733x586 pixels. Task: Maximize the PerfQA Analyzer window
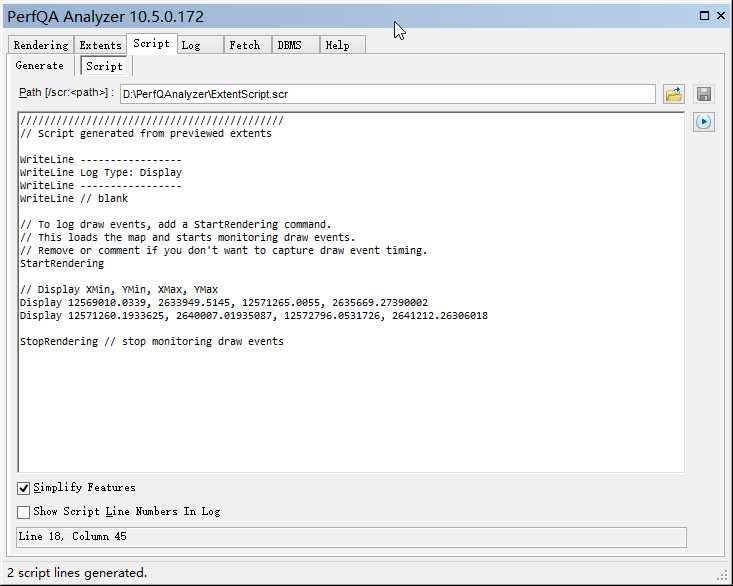click(x=704, y=16)
